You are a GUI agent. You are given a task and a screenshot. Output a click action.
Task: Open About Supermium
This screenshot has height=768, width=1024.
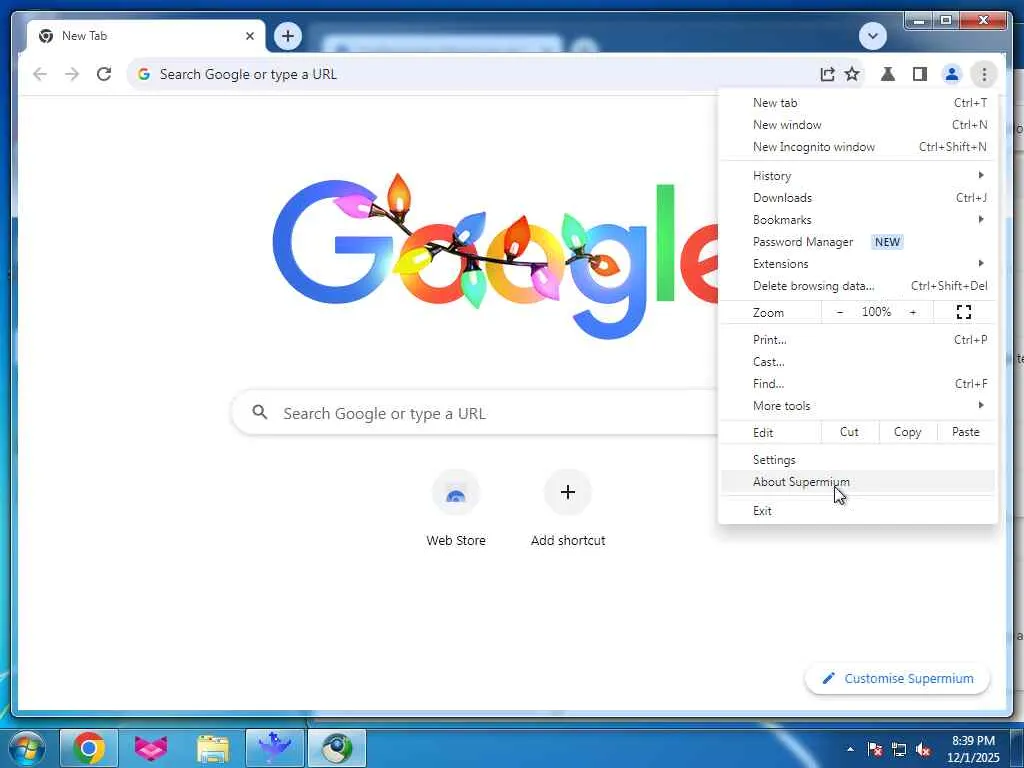click(x=857, y=482)
